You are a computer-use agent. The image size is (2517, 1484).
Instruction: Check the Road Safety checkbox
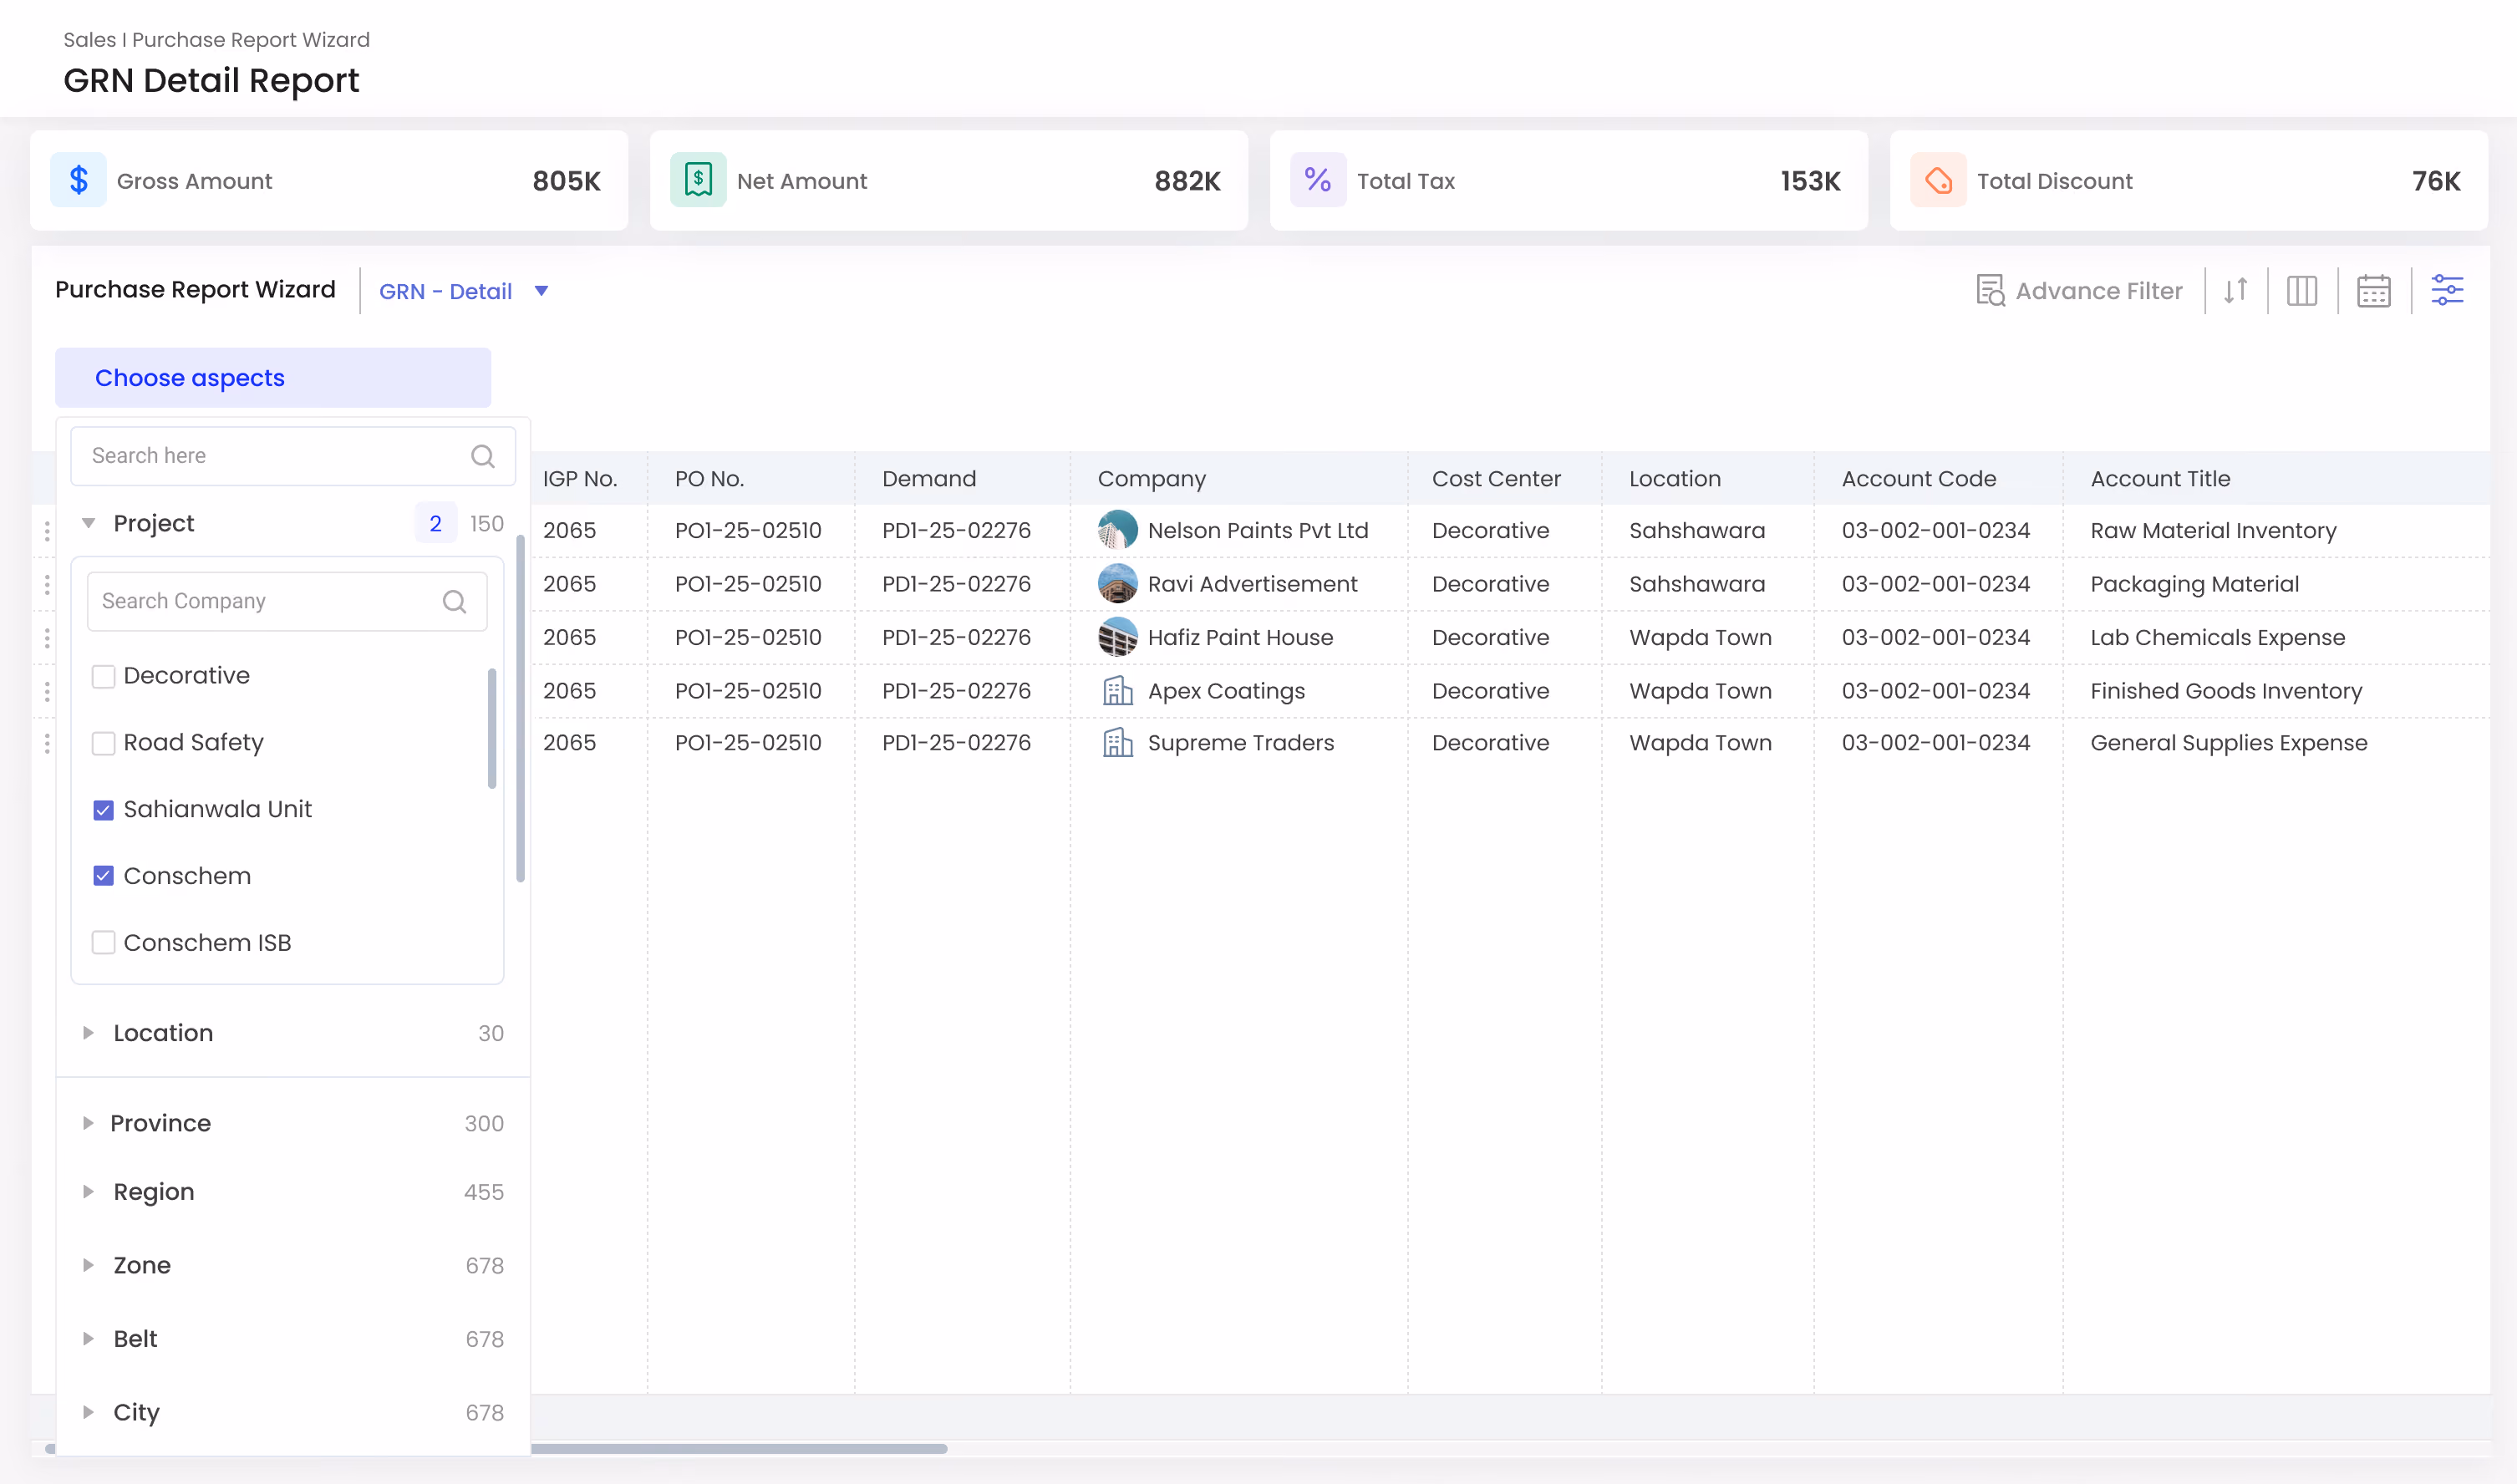click(x=103, y=744)
